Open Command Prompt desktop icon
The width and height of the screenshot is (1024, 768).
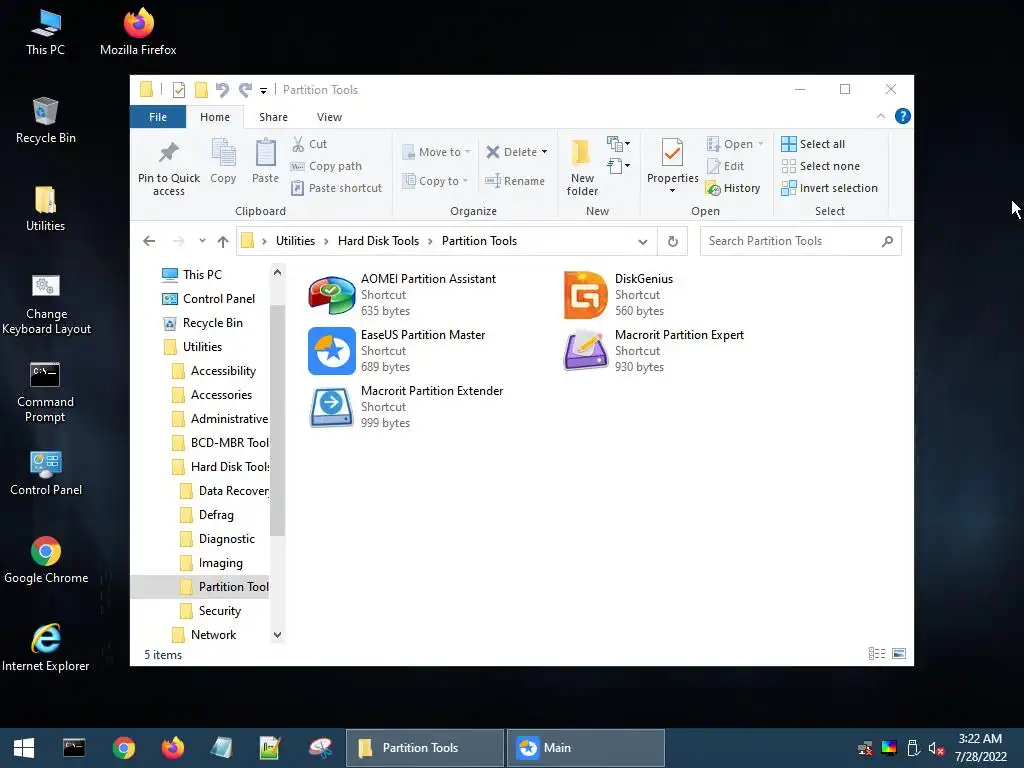coord(45,392)
